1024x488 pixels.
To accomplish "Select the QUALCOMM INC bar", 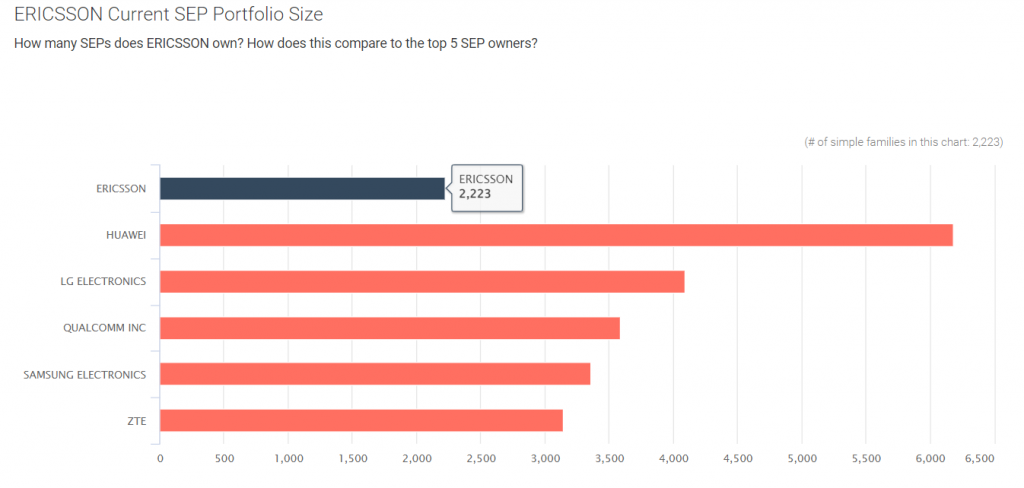I will click(x=390, y=328).
